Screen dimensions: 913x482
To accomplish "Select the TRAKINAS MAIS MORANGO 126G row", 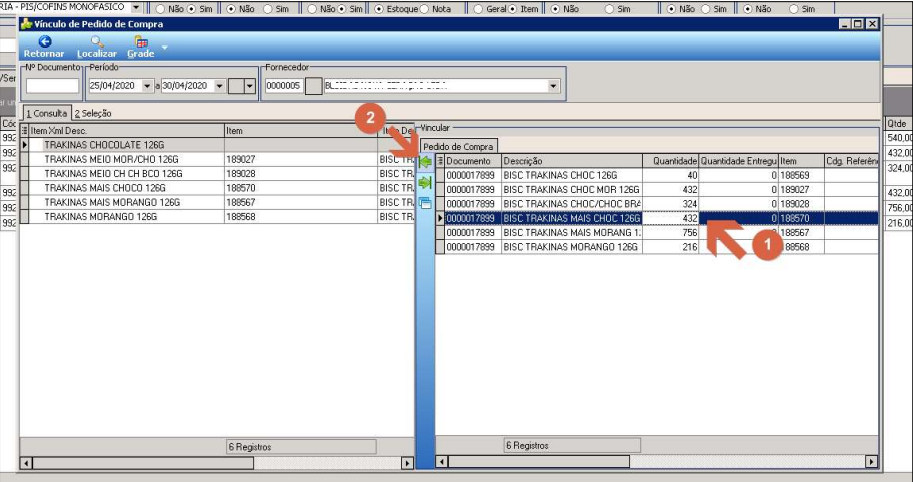I will 218,202.
